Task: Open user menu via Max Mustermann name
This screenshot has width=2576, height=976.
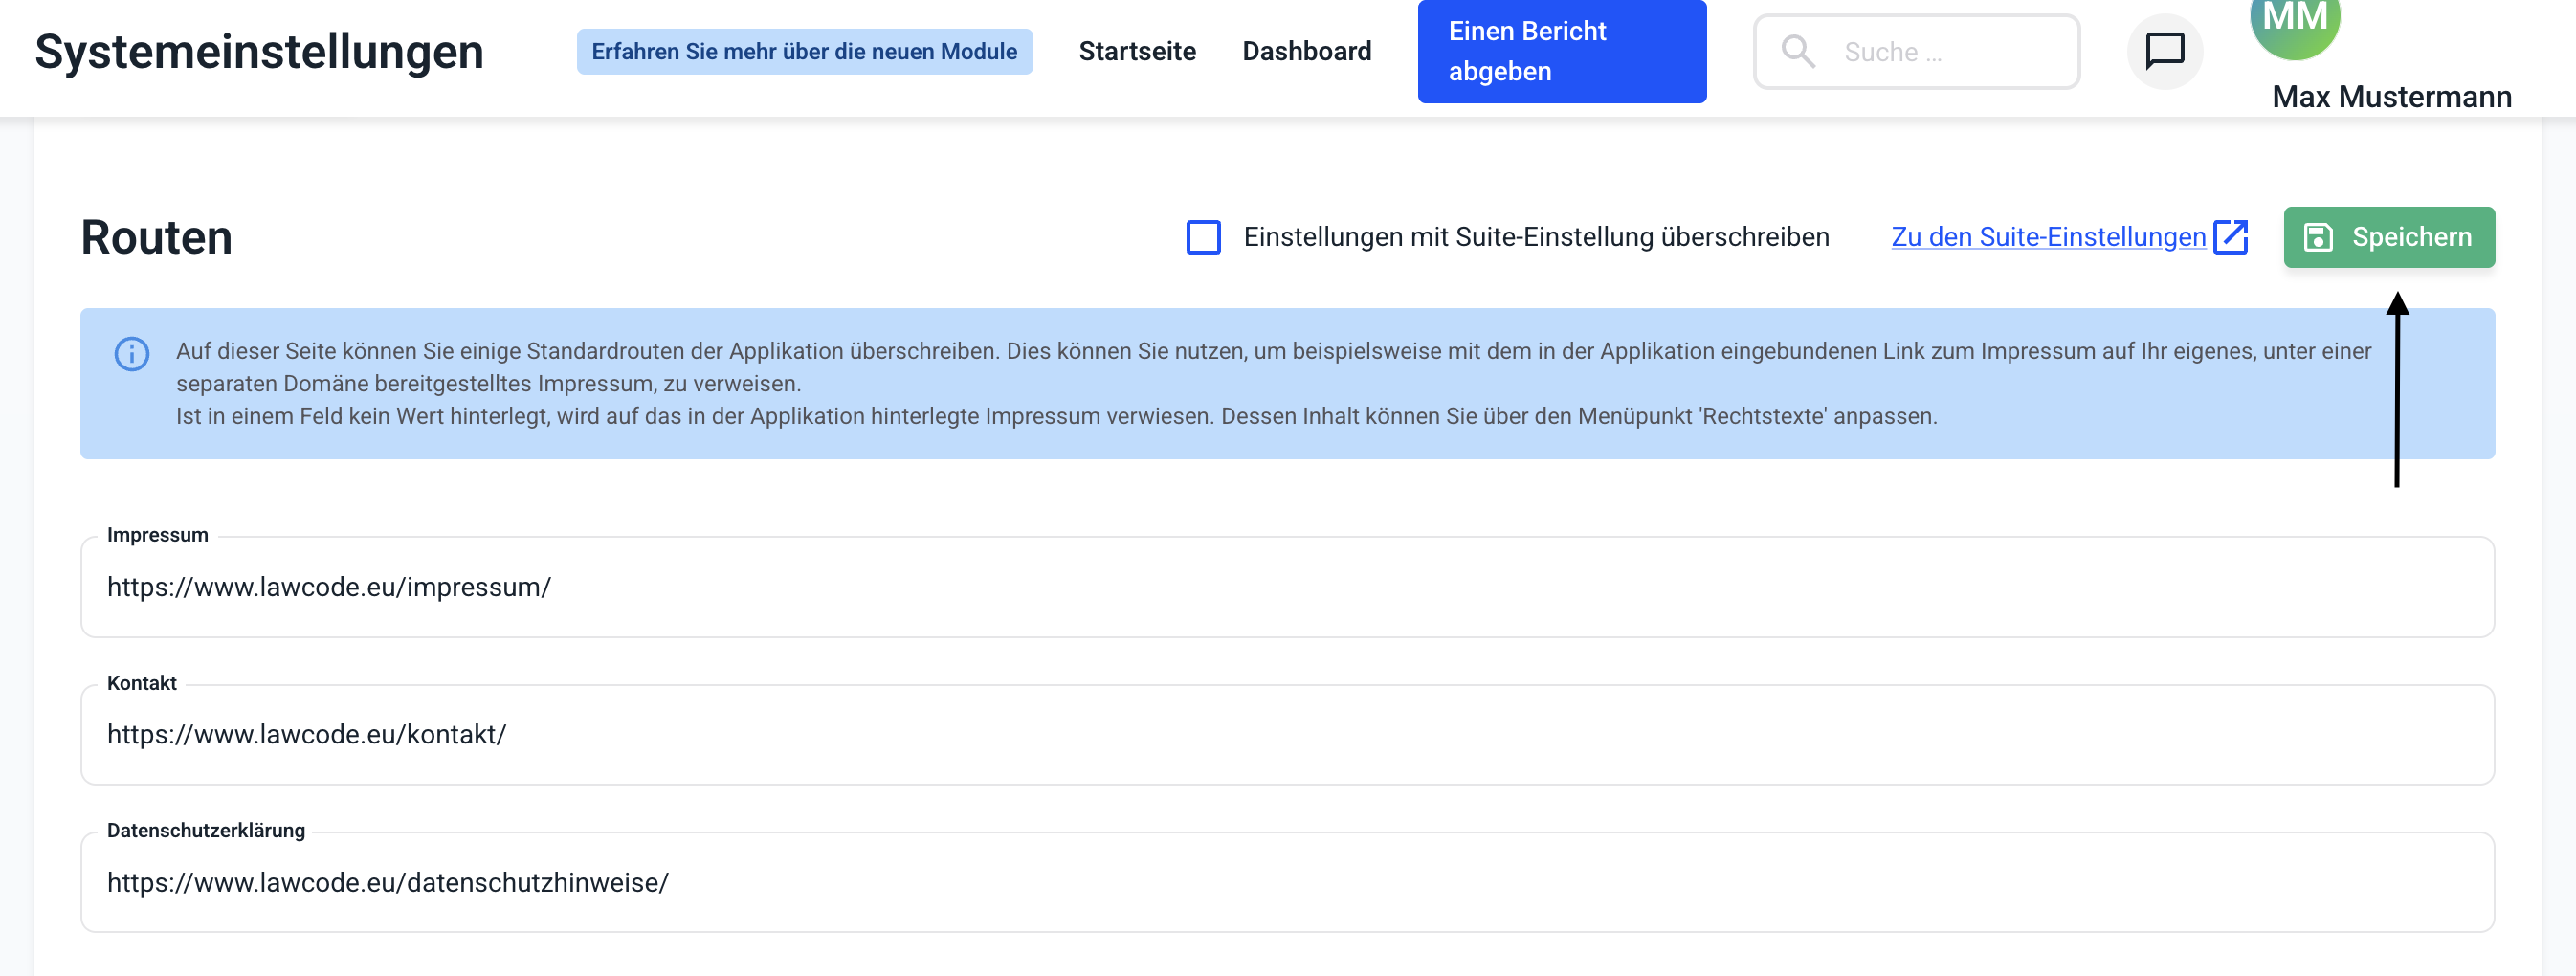Action: pyautogui.click(x=2390, y=97)
